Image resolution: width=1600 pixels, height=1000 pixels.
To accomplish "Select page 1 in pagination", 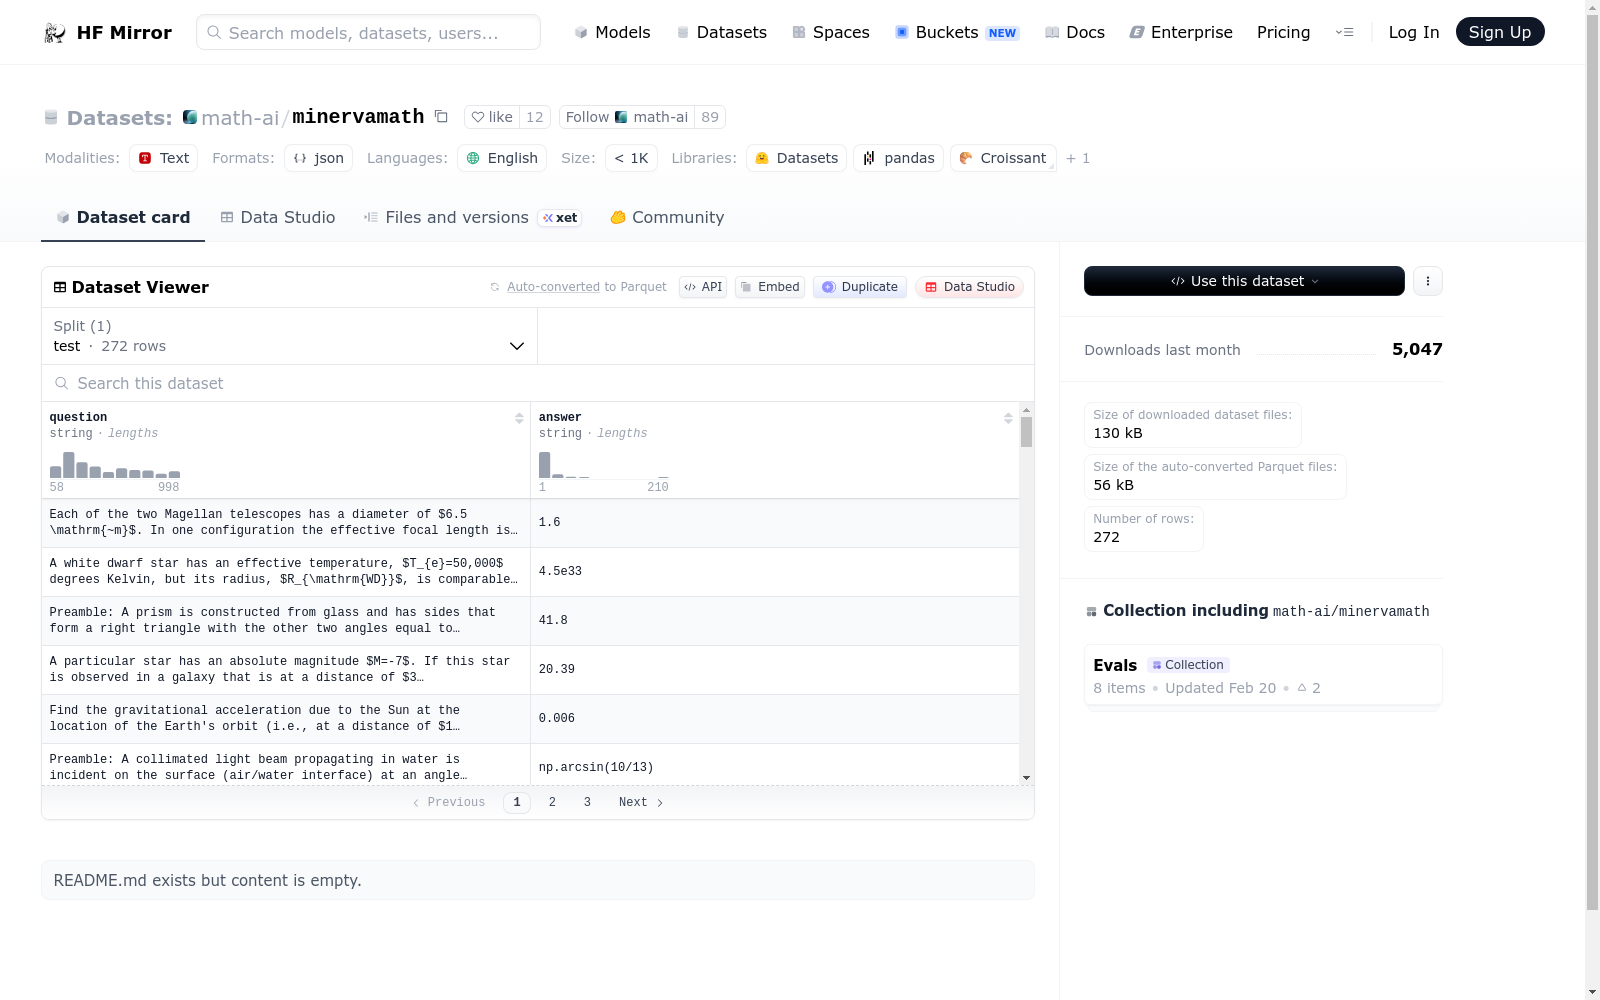I will coord(517,802).
